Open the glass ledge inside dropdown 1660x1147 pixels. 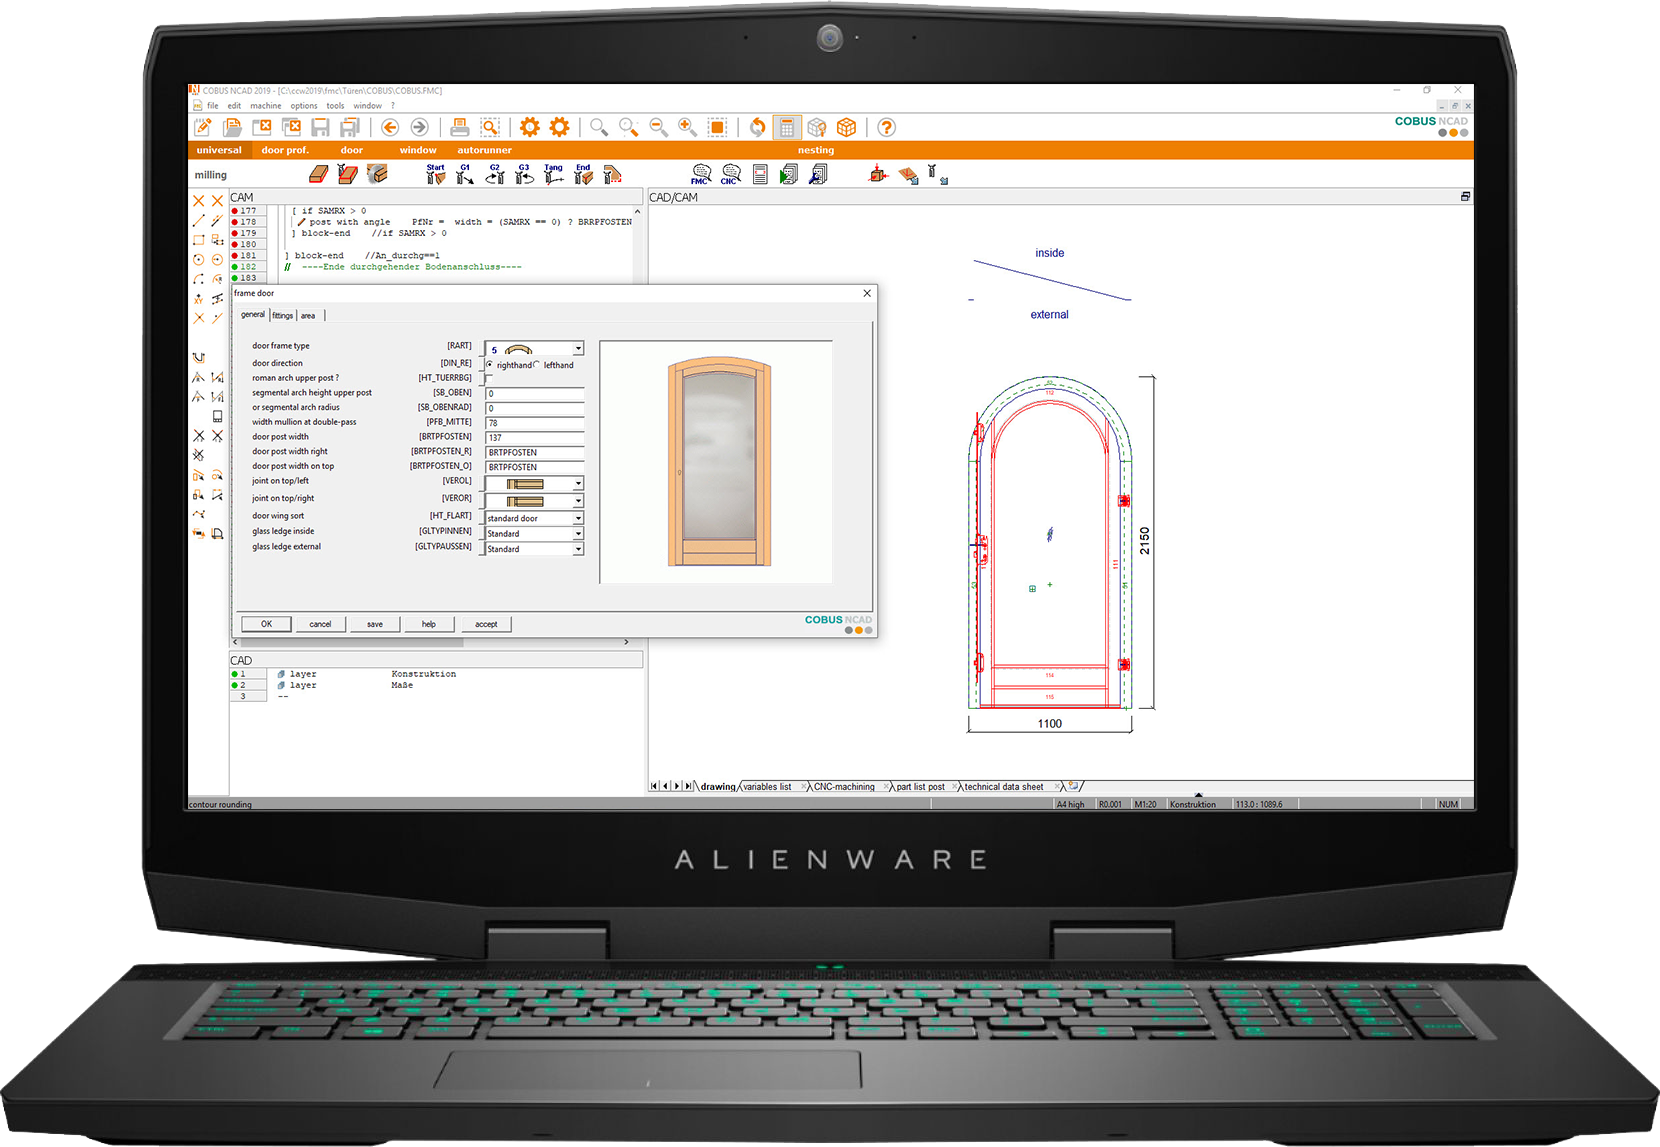[x=578, y=534]
